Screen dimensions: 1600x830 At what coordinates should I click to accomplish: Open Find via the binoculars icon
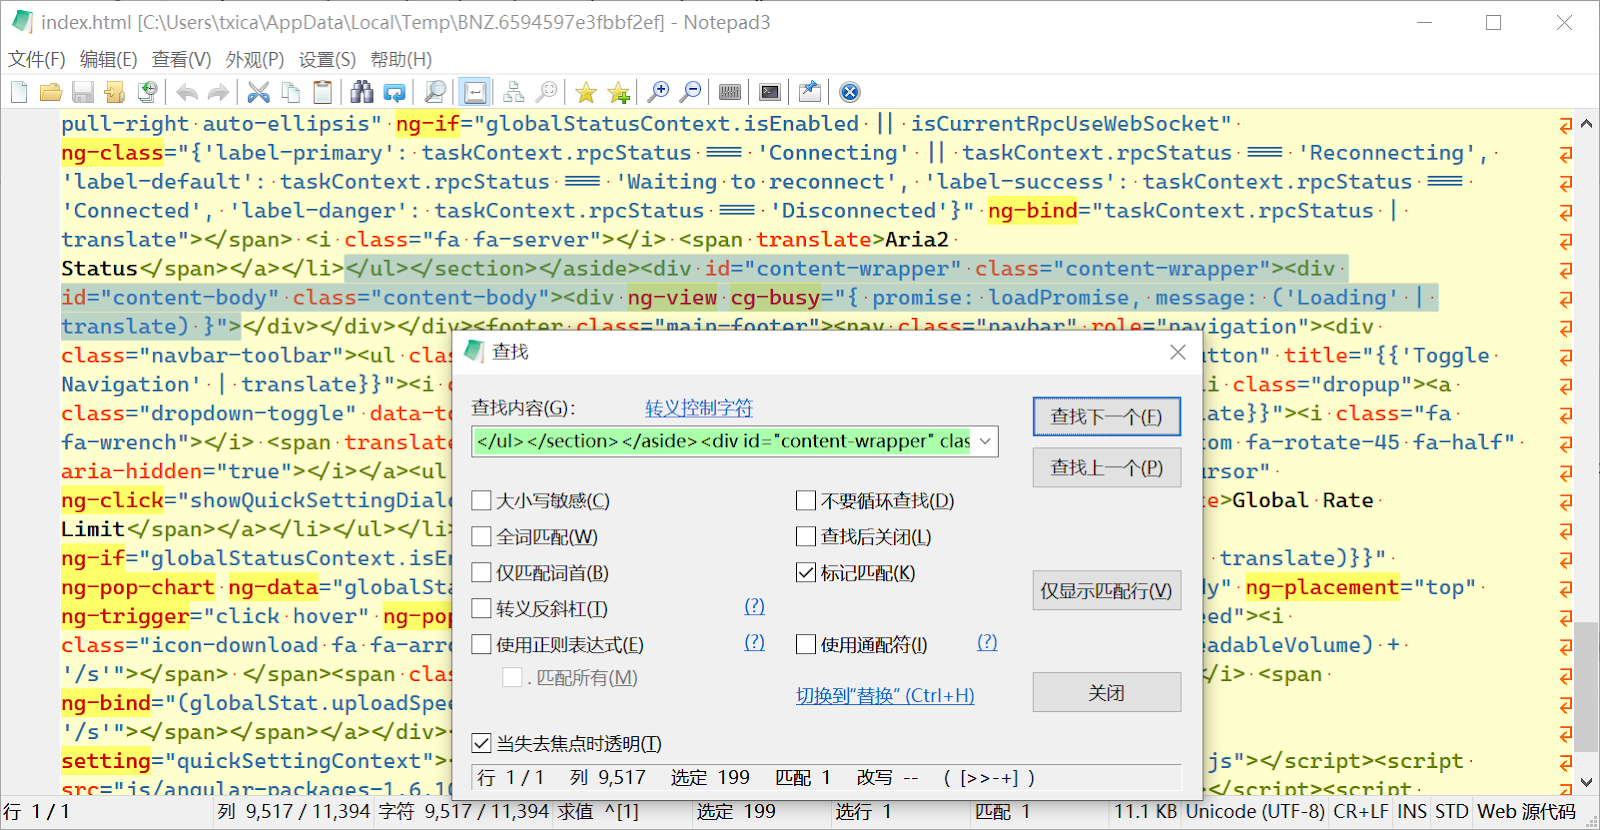(x=362, y=93)
